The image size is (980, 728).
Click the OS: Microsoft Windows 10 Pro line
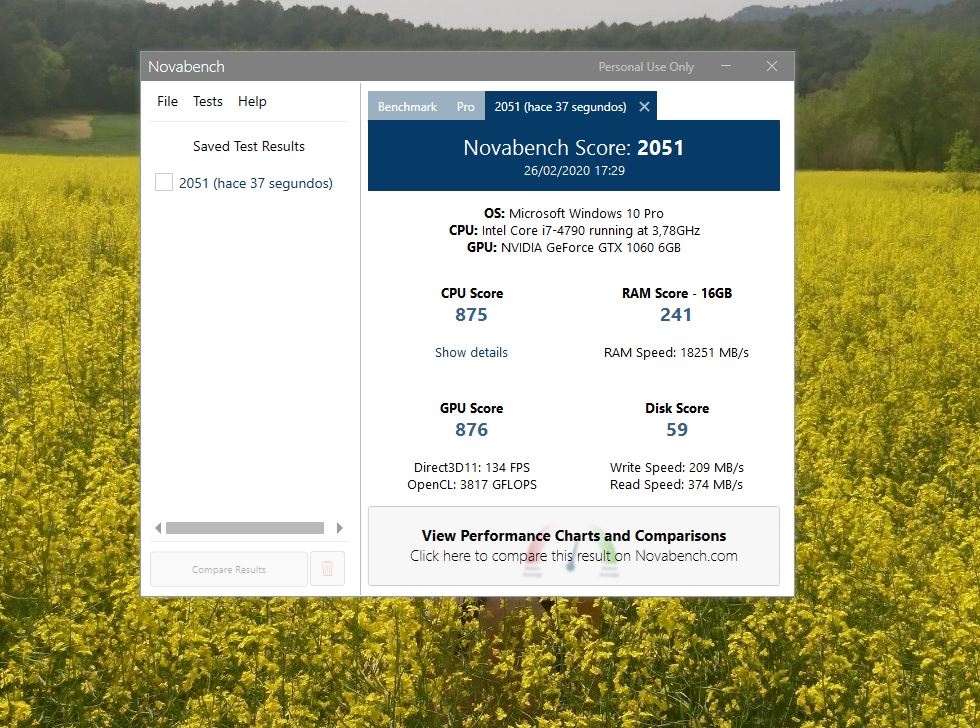pyautogui.click(x=574, y=213)
